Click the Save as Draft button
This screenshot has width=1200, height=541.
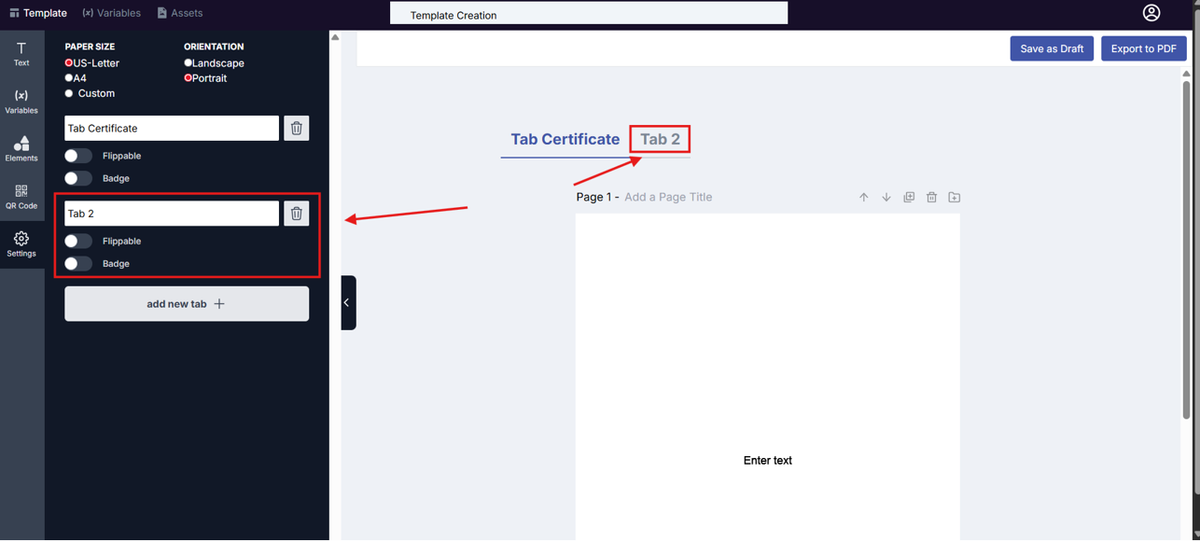click(1052, 48)
